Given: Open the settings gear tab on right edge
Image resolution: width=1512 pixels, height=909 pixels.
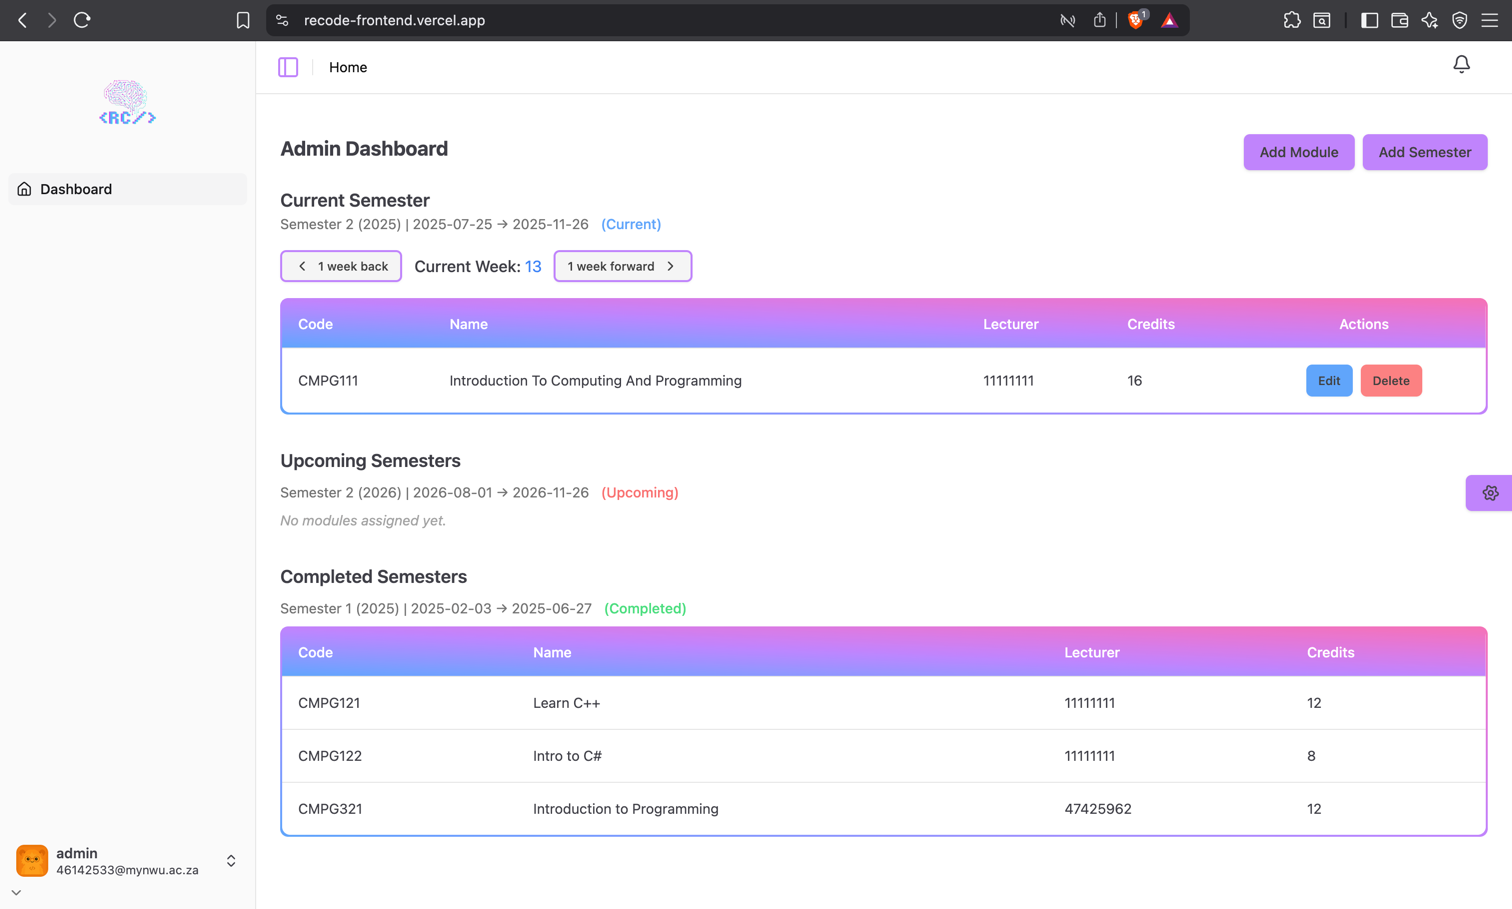Looking at the screenshot, I should [1490, 493].
